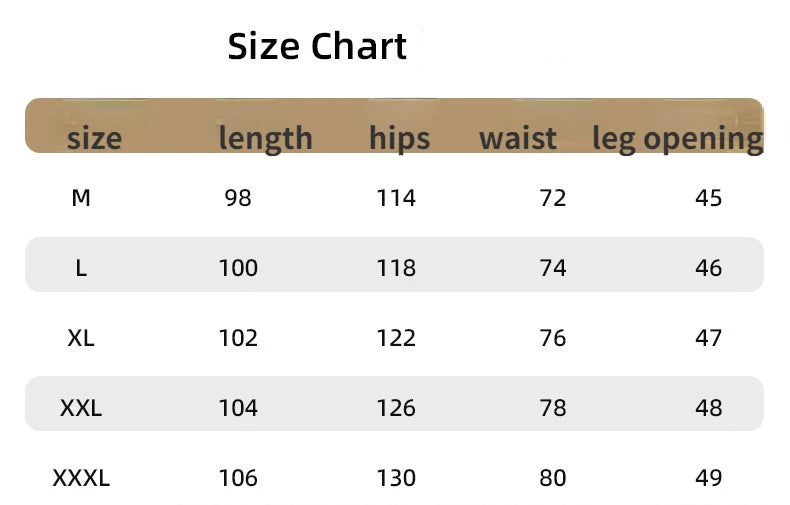Image resolution: width=790 pixels, height=505 pixels.
Task: Click the 'waist' column header
Action: tap(518, 139)
